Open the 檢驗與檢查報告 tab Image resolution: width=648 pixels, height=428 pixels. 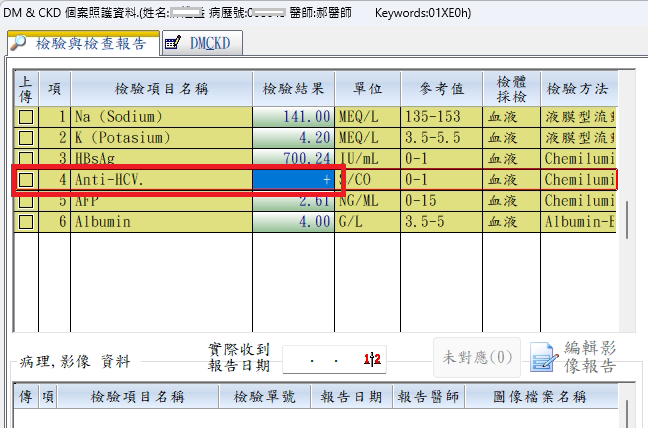(x=90, y=44)
